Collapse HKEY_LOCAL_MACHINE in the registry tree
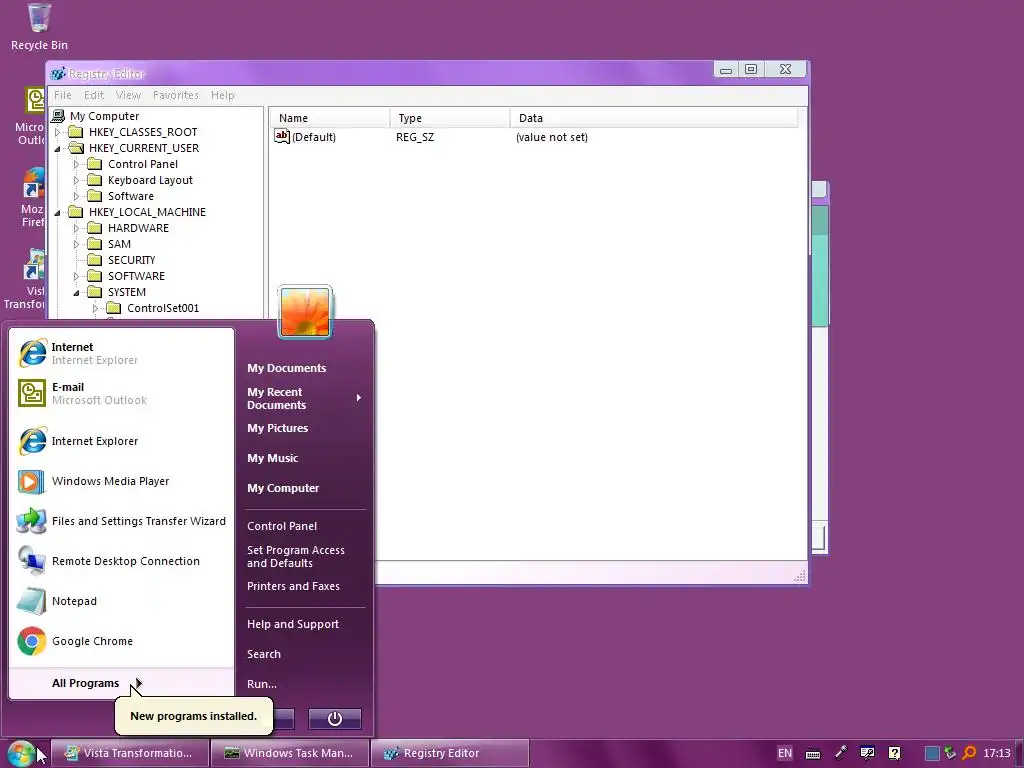 57,212
